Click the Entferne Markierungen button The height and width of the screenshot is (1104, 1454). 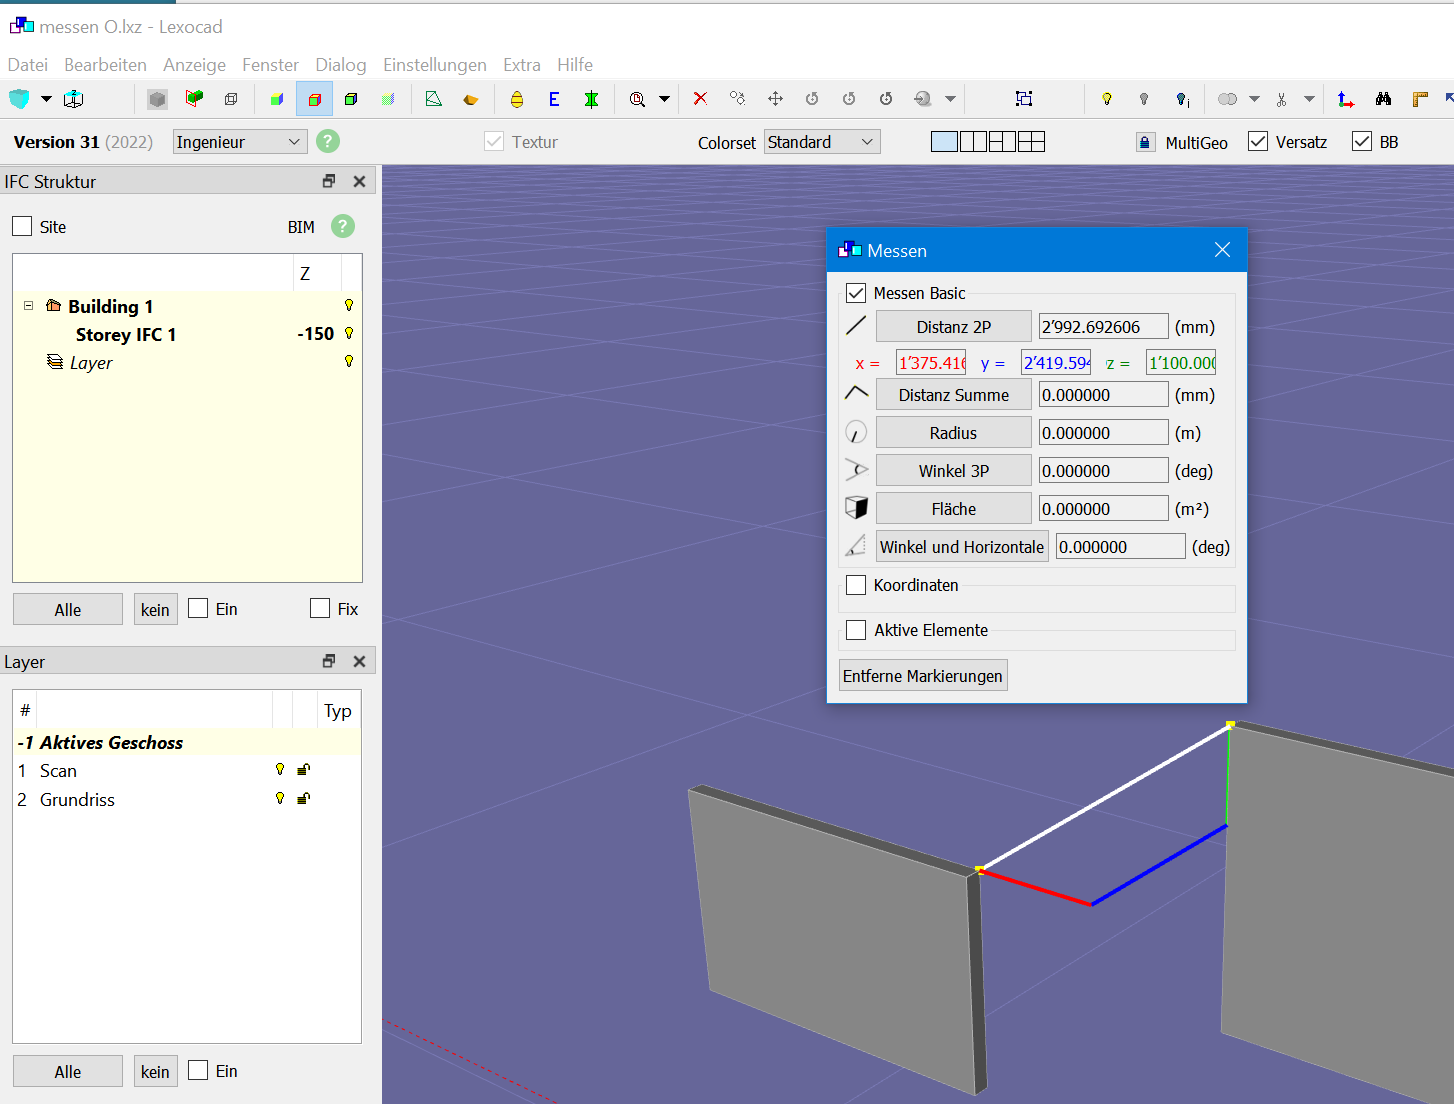pos(922,676)
